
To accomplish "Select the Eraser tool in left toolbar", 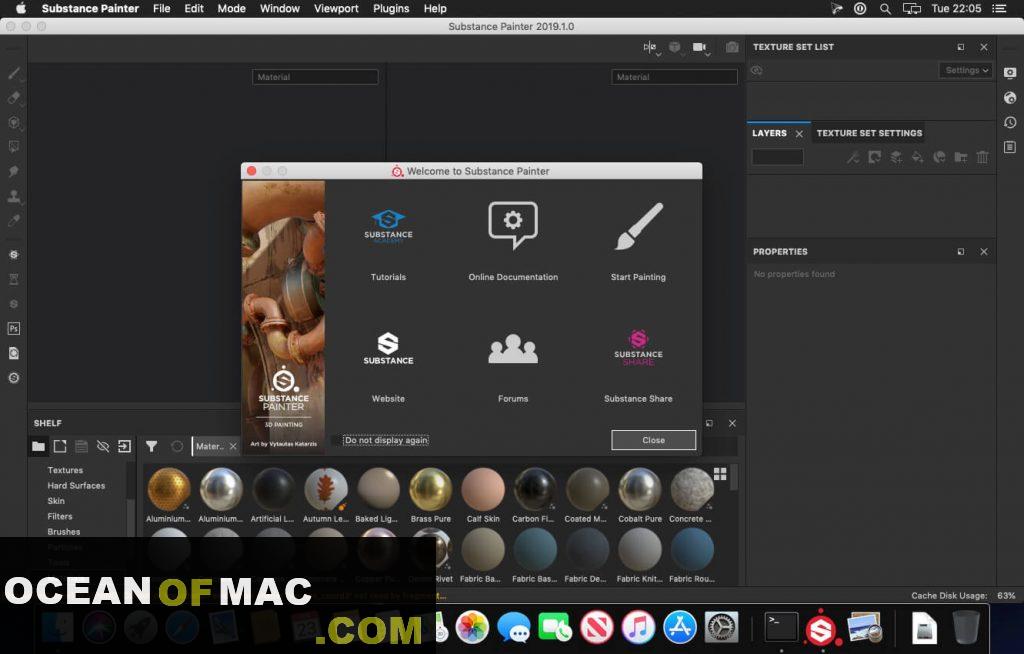I will 14,98.
